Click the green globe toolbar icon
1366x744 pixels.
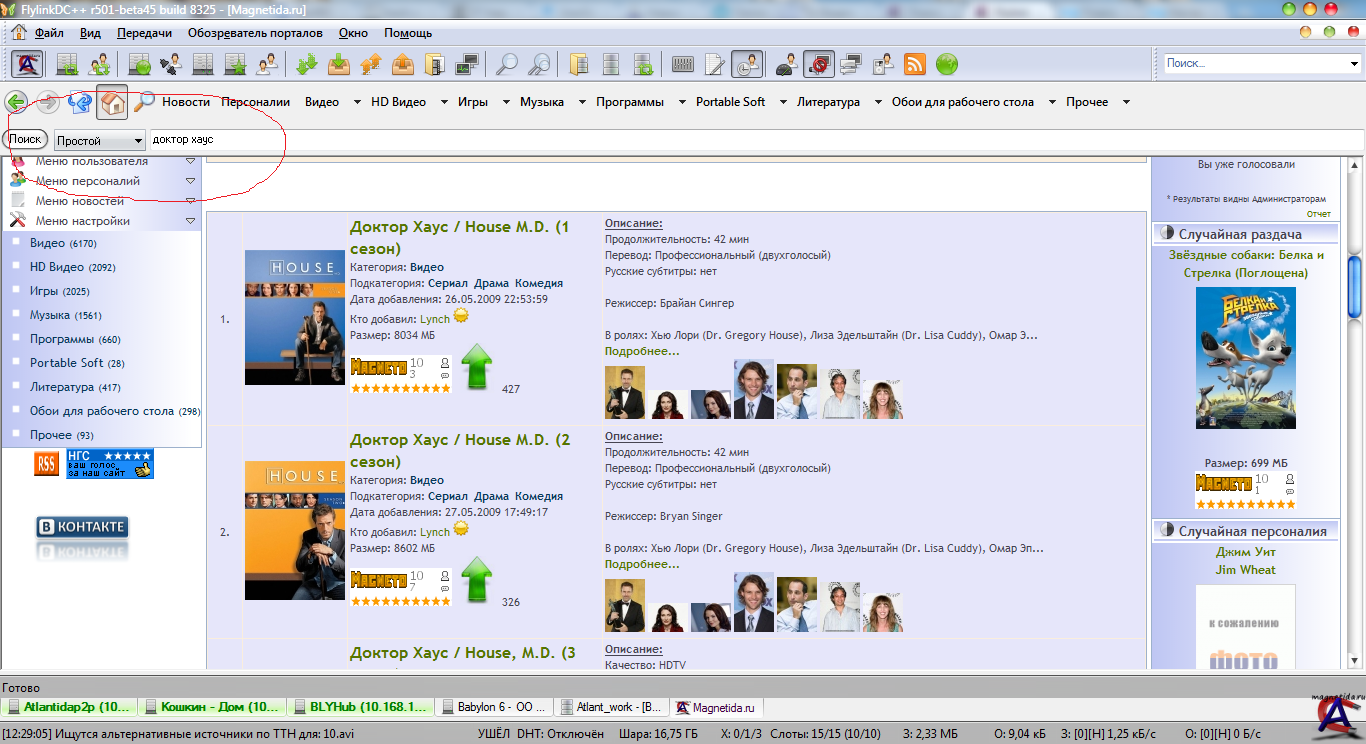pyautogui.click(x=947, y=65)
